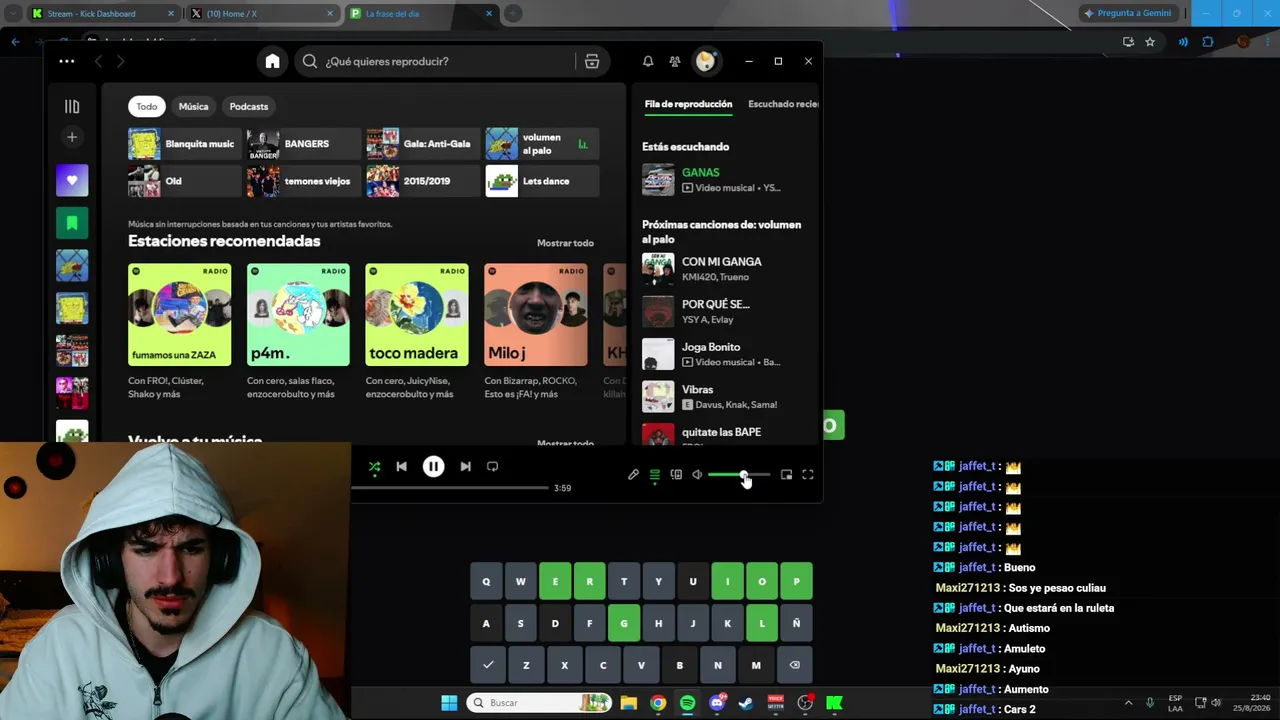Viewport: 1280px width, 720px height.
Task: Open the Spotify profile avatar menu
Action: coord(706,61)
